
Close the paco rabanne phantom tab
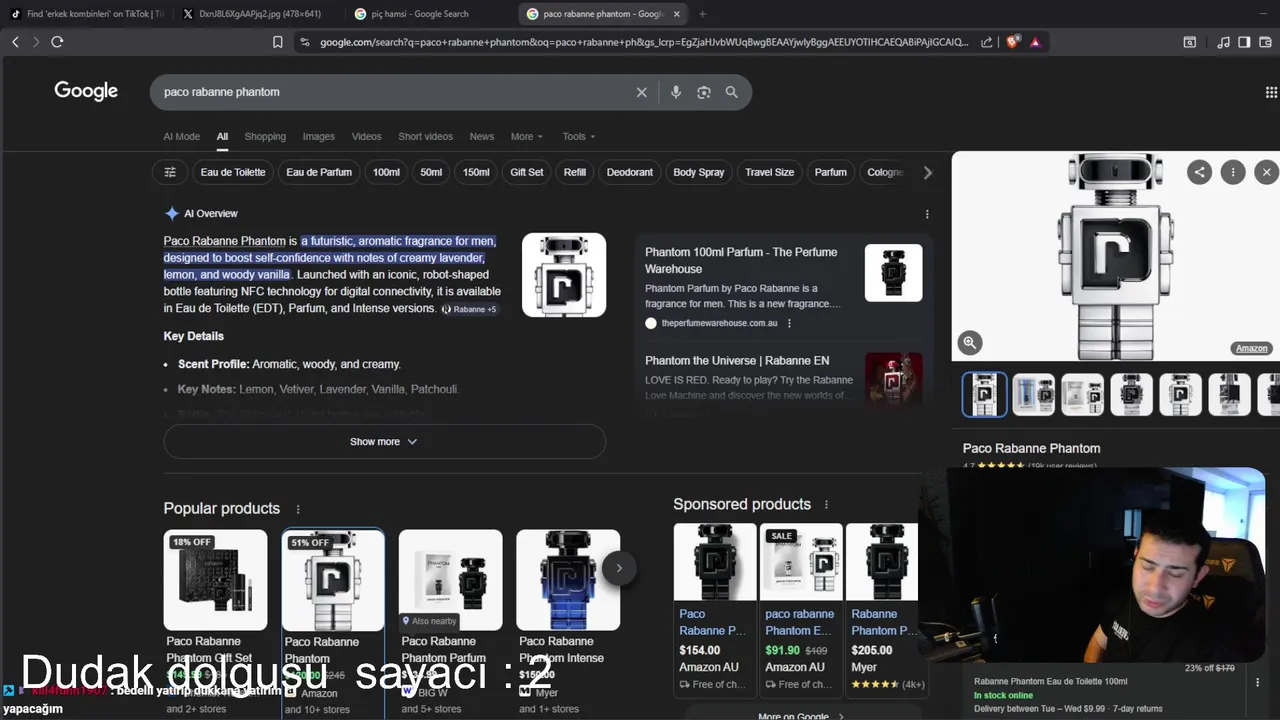coord(677,14)
